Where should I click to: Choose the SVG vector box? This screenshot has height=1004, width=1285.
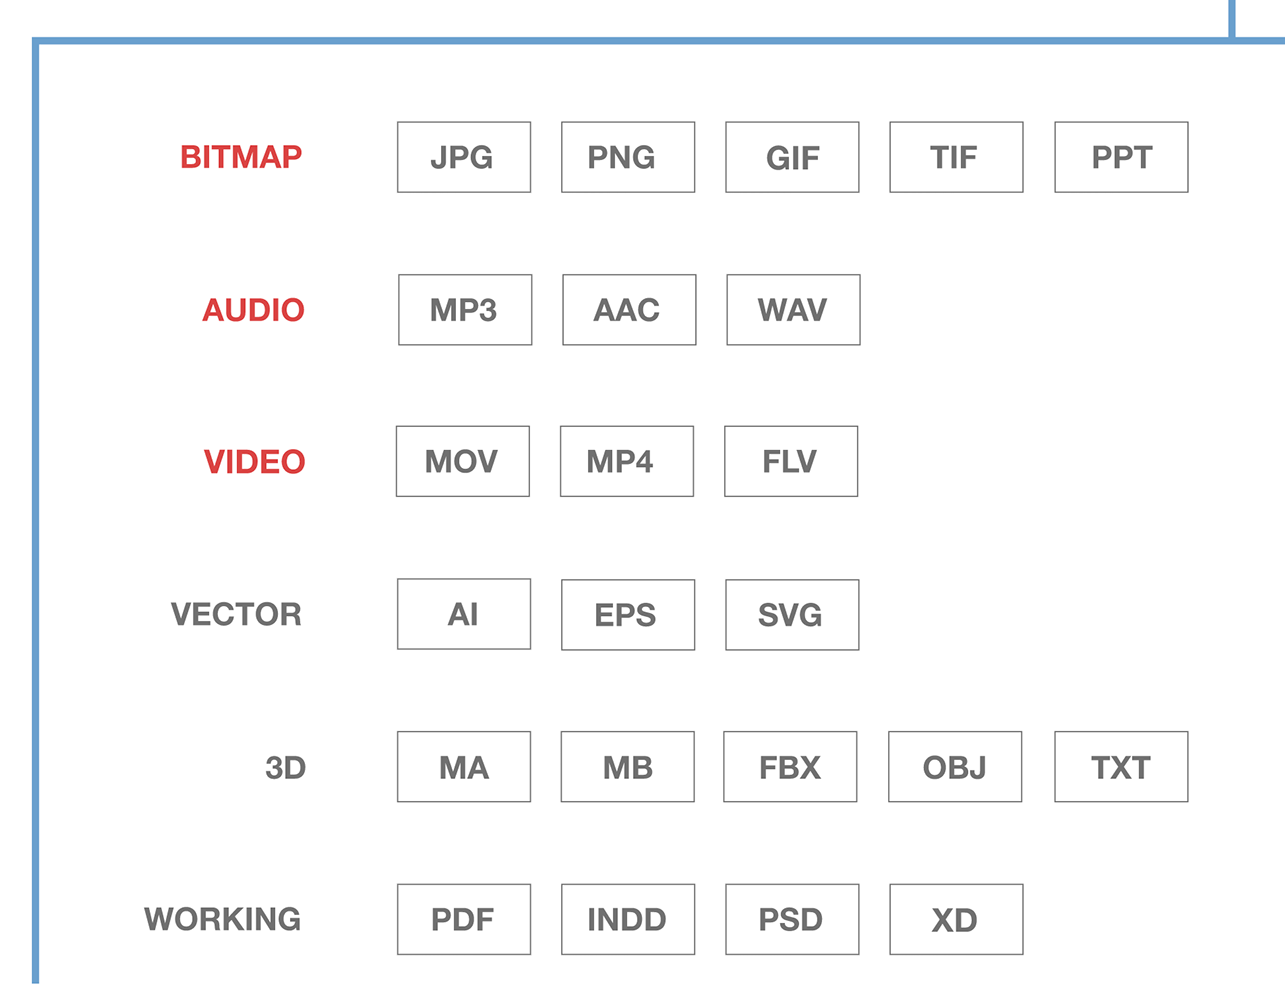pos(792,615)
